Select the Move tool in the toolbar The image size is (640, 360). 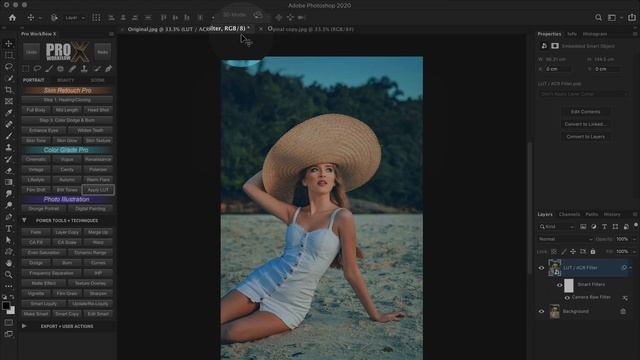point(9,44)
